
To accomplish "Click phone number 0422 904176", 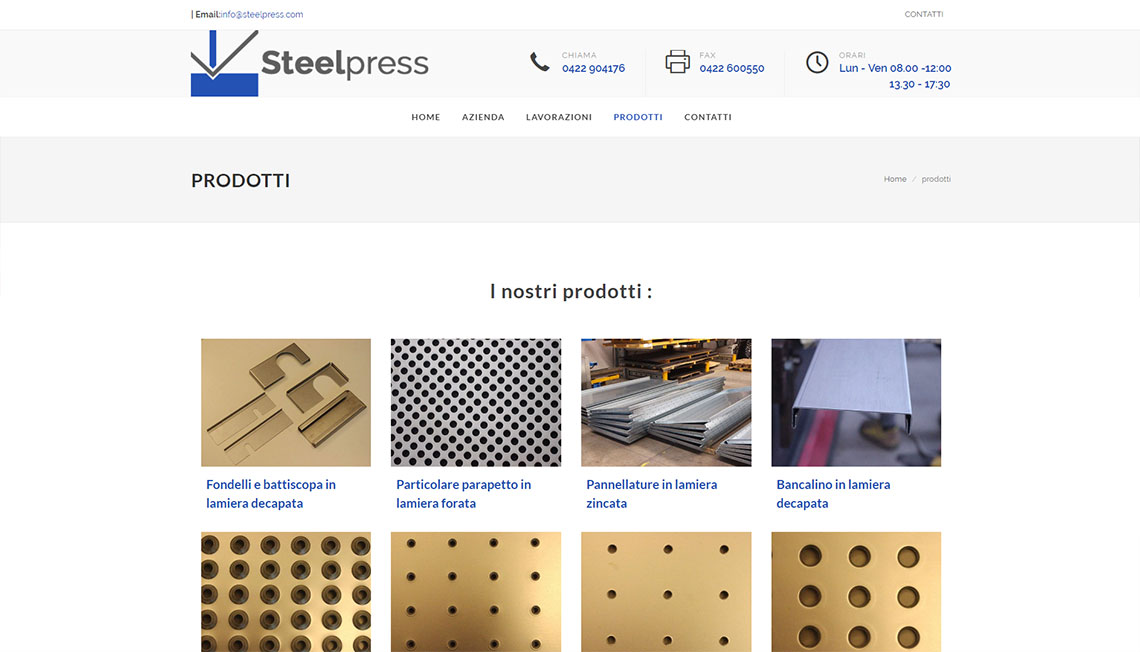I will tap(593, 68).
